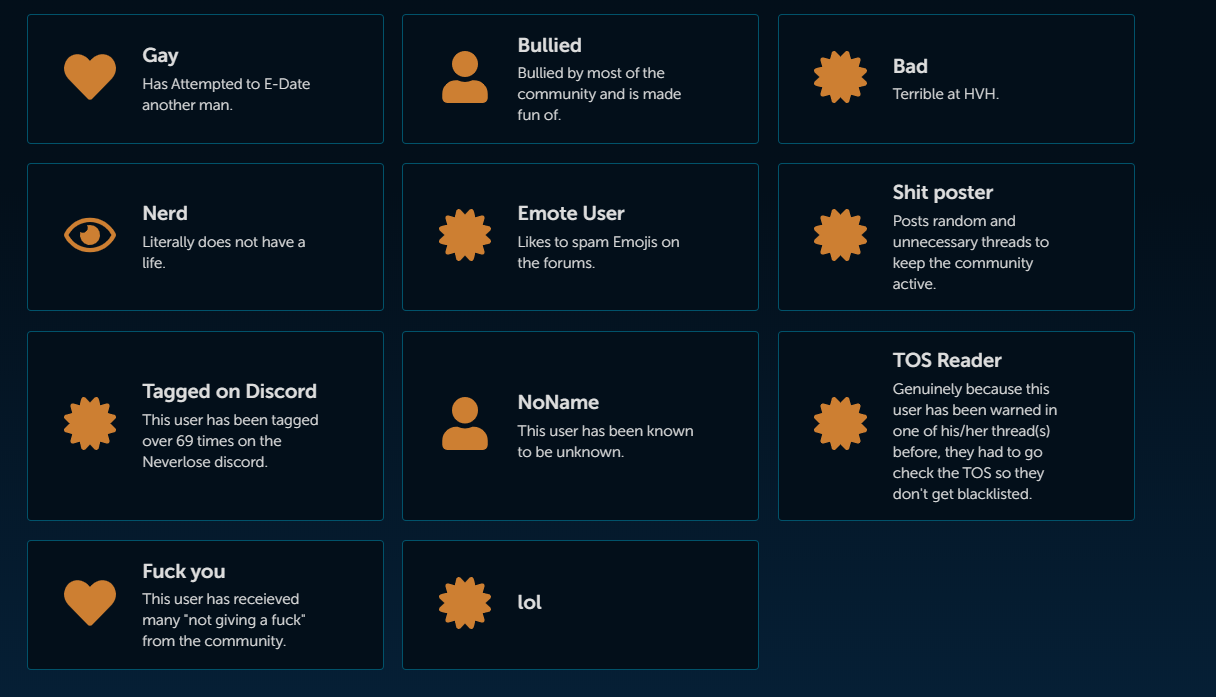Click the 'Literally does not have a life.' text

click(224, 252)
